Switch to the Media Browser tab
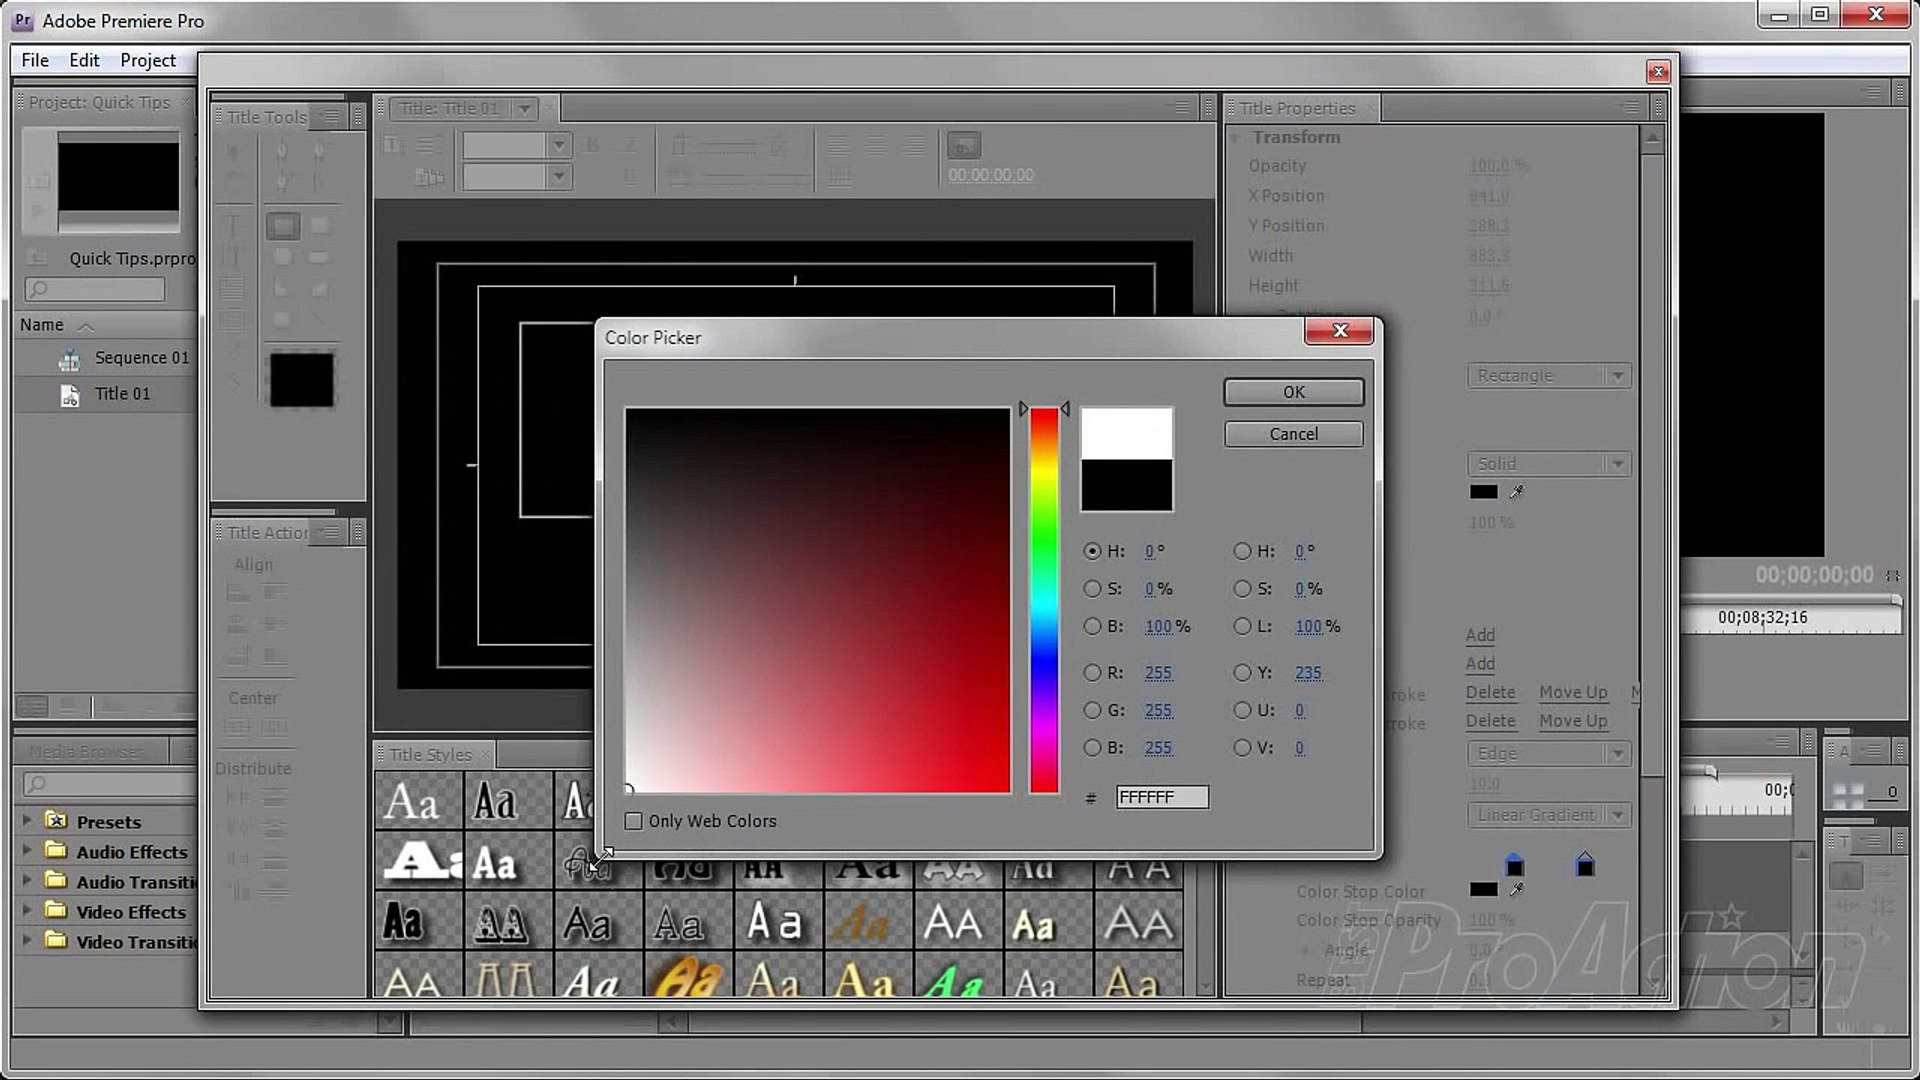This screenshot has width=1920, height=1080. [x=86, y=751]
